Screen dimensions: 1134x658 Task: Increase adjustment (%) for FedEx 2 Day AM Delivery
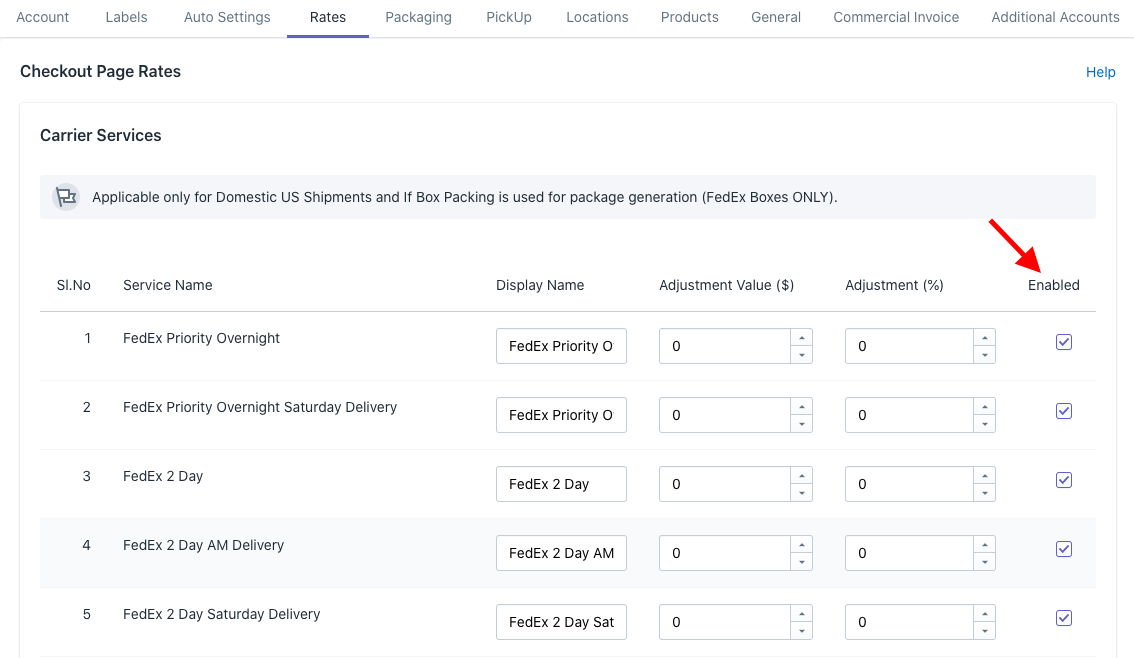click(984, 544)
